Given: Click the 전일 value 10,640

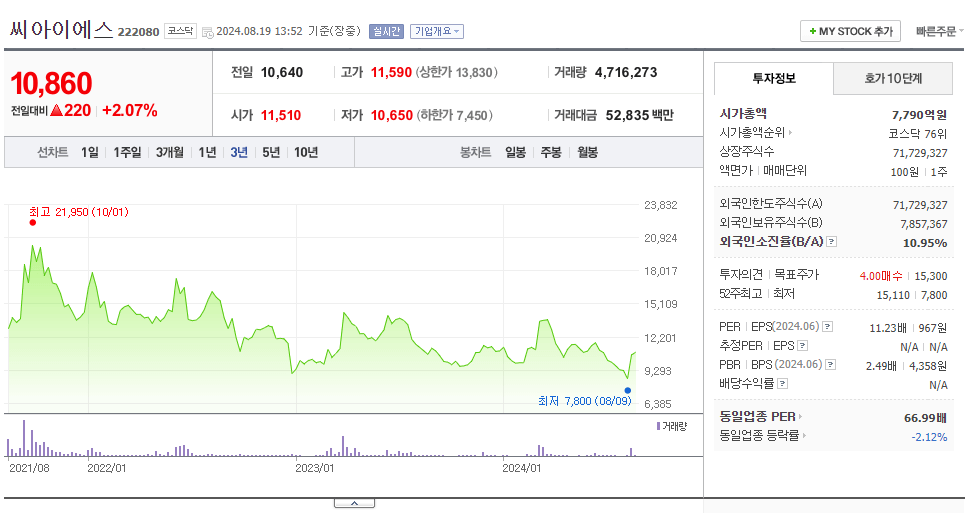Looking at the screenshot, I should (282, 72).
